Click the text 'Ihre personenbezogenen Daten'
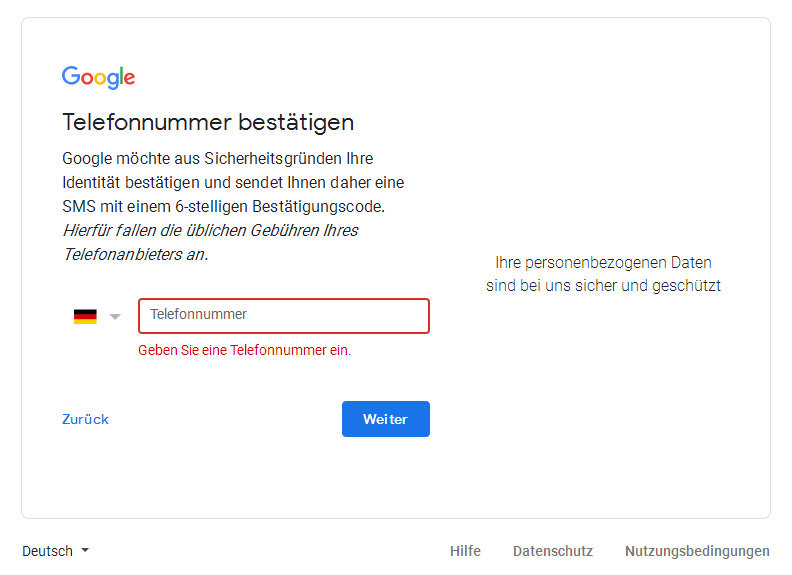The height and width of the screenshot is (575, 792). pos(603,263)
